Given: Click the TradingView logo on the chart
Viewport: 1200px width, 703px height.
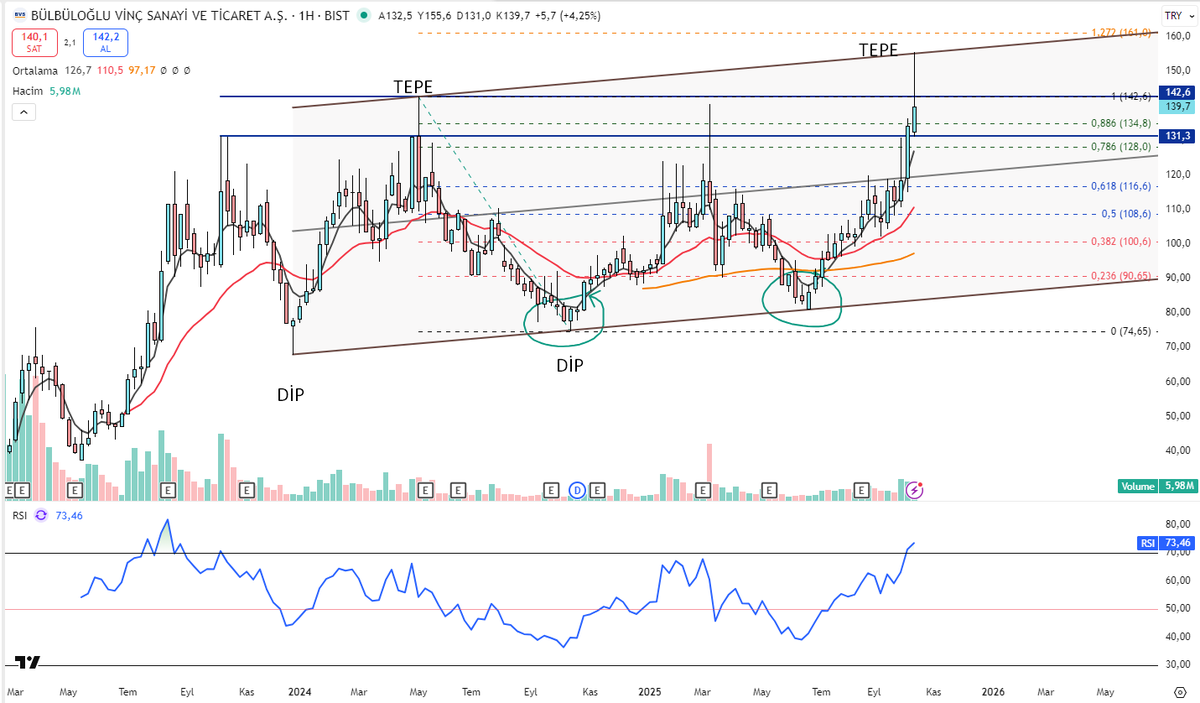Looking at the screenshot, I should tap(27, 662).
